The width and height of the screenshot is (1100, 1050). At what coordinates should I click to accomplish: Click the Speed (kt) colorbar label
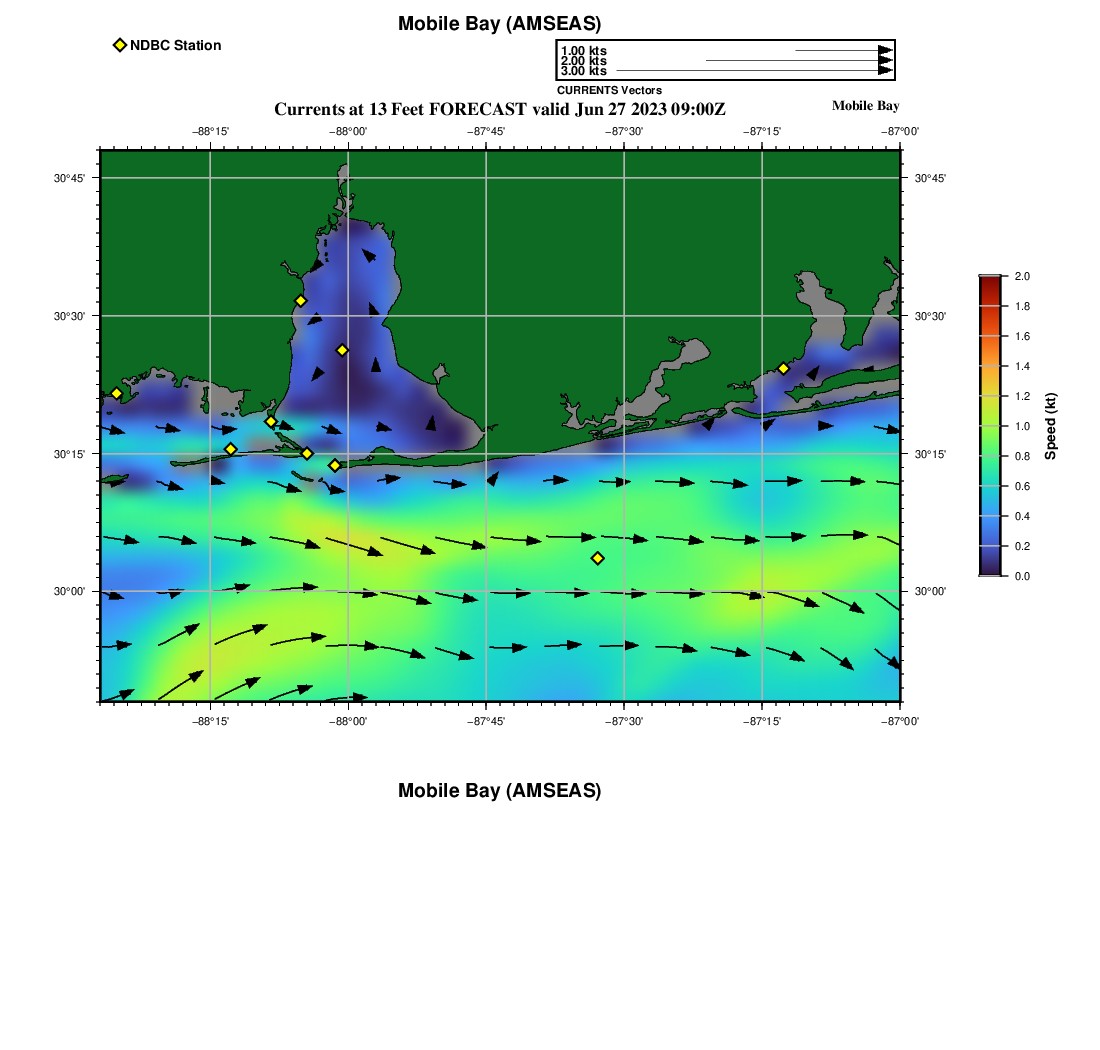[x=1050, y=426]
